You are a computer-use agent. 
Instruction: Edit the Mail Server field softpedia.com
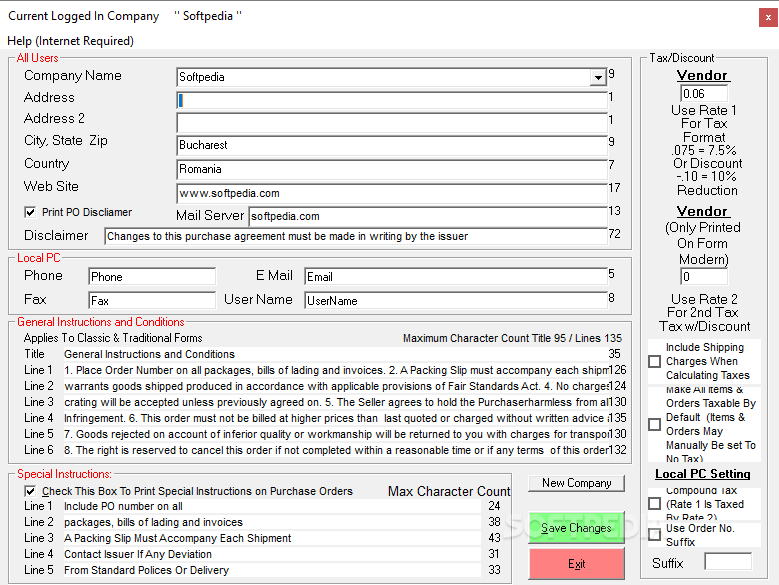point(428,217)
